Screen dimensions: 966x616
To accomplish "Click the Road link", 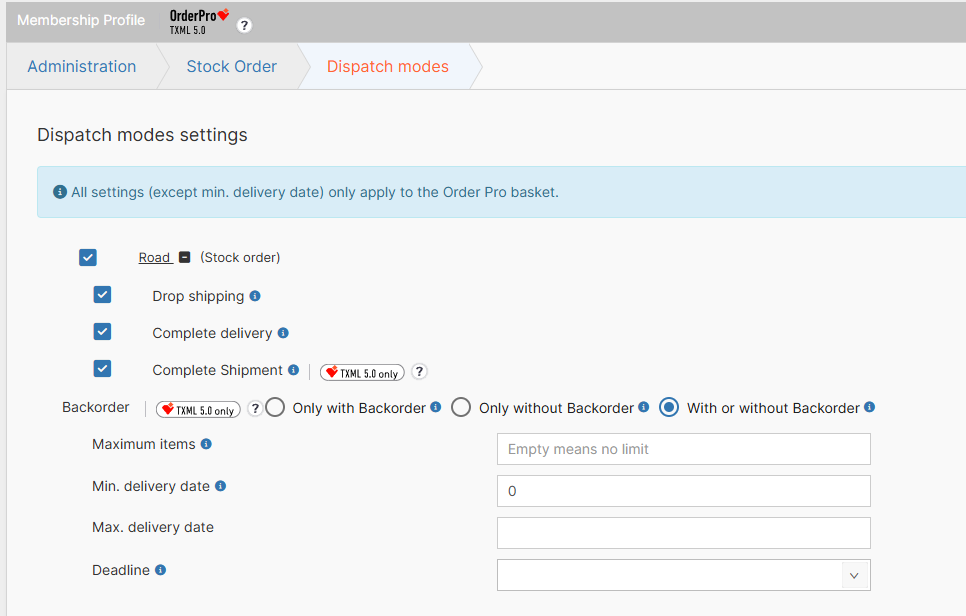I will [x=154, y=258].
